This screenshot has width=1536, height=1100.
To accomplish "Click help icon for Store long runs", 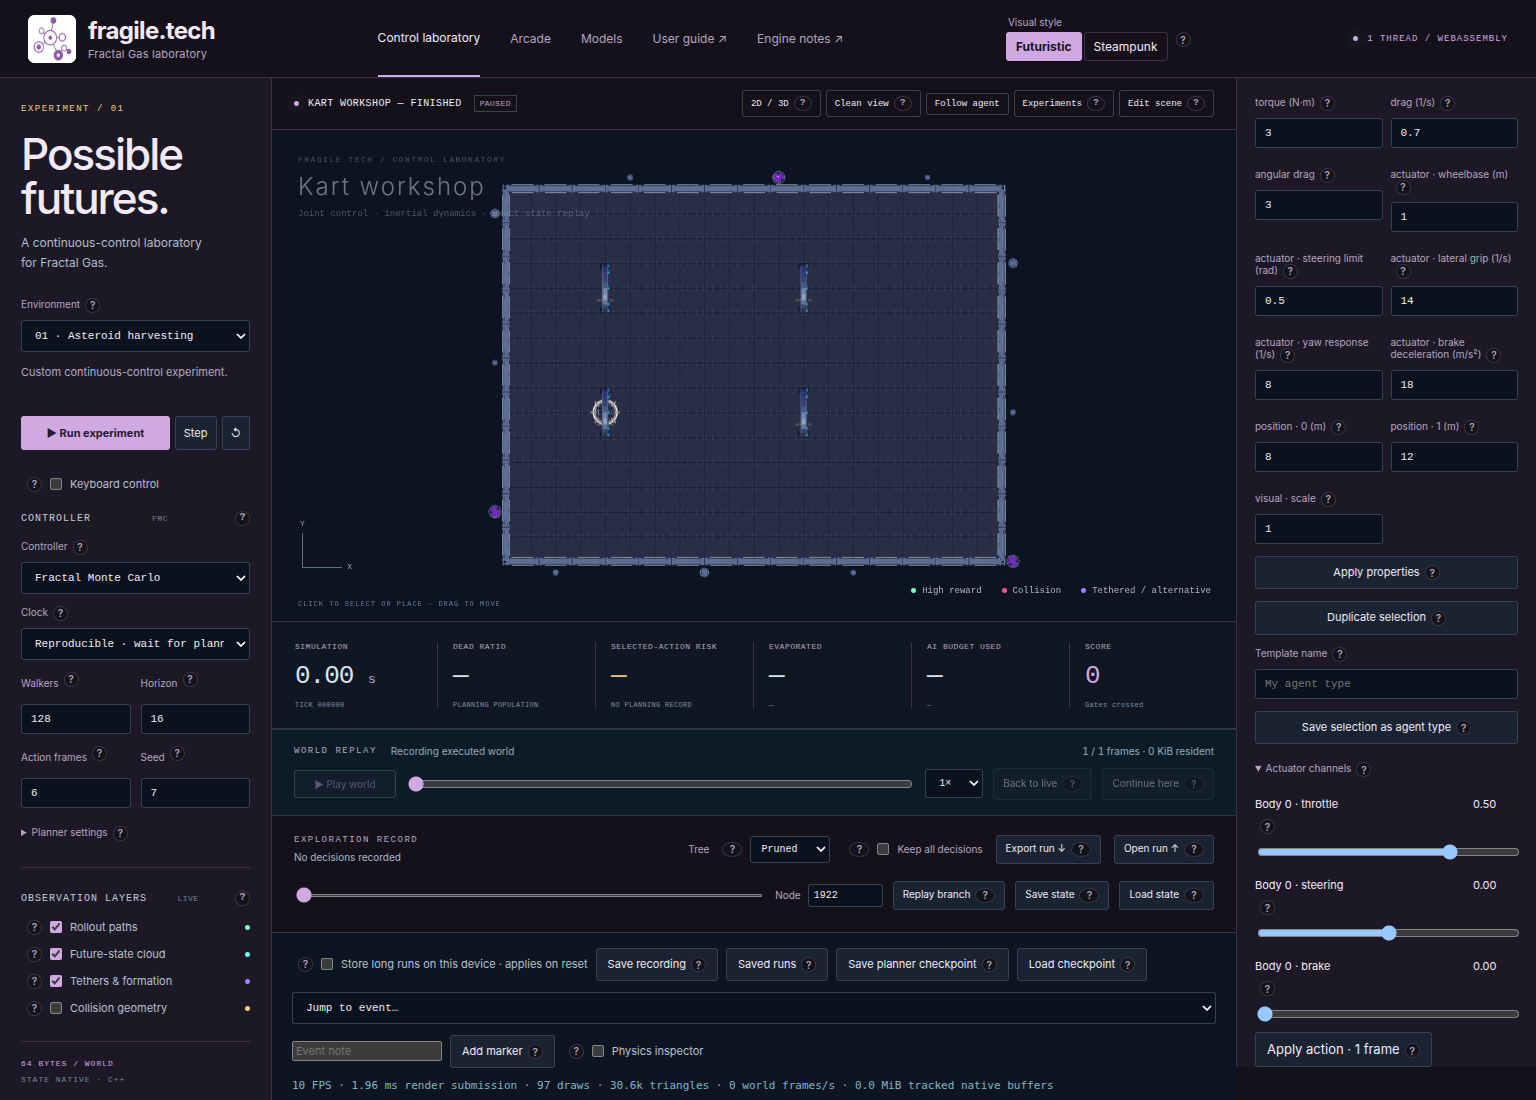I will click(306, 964).
